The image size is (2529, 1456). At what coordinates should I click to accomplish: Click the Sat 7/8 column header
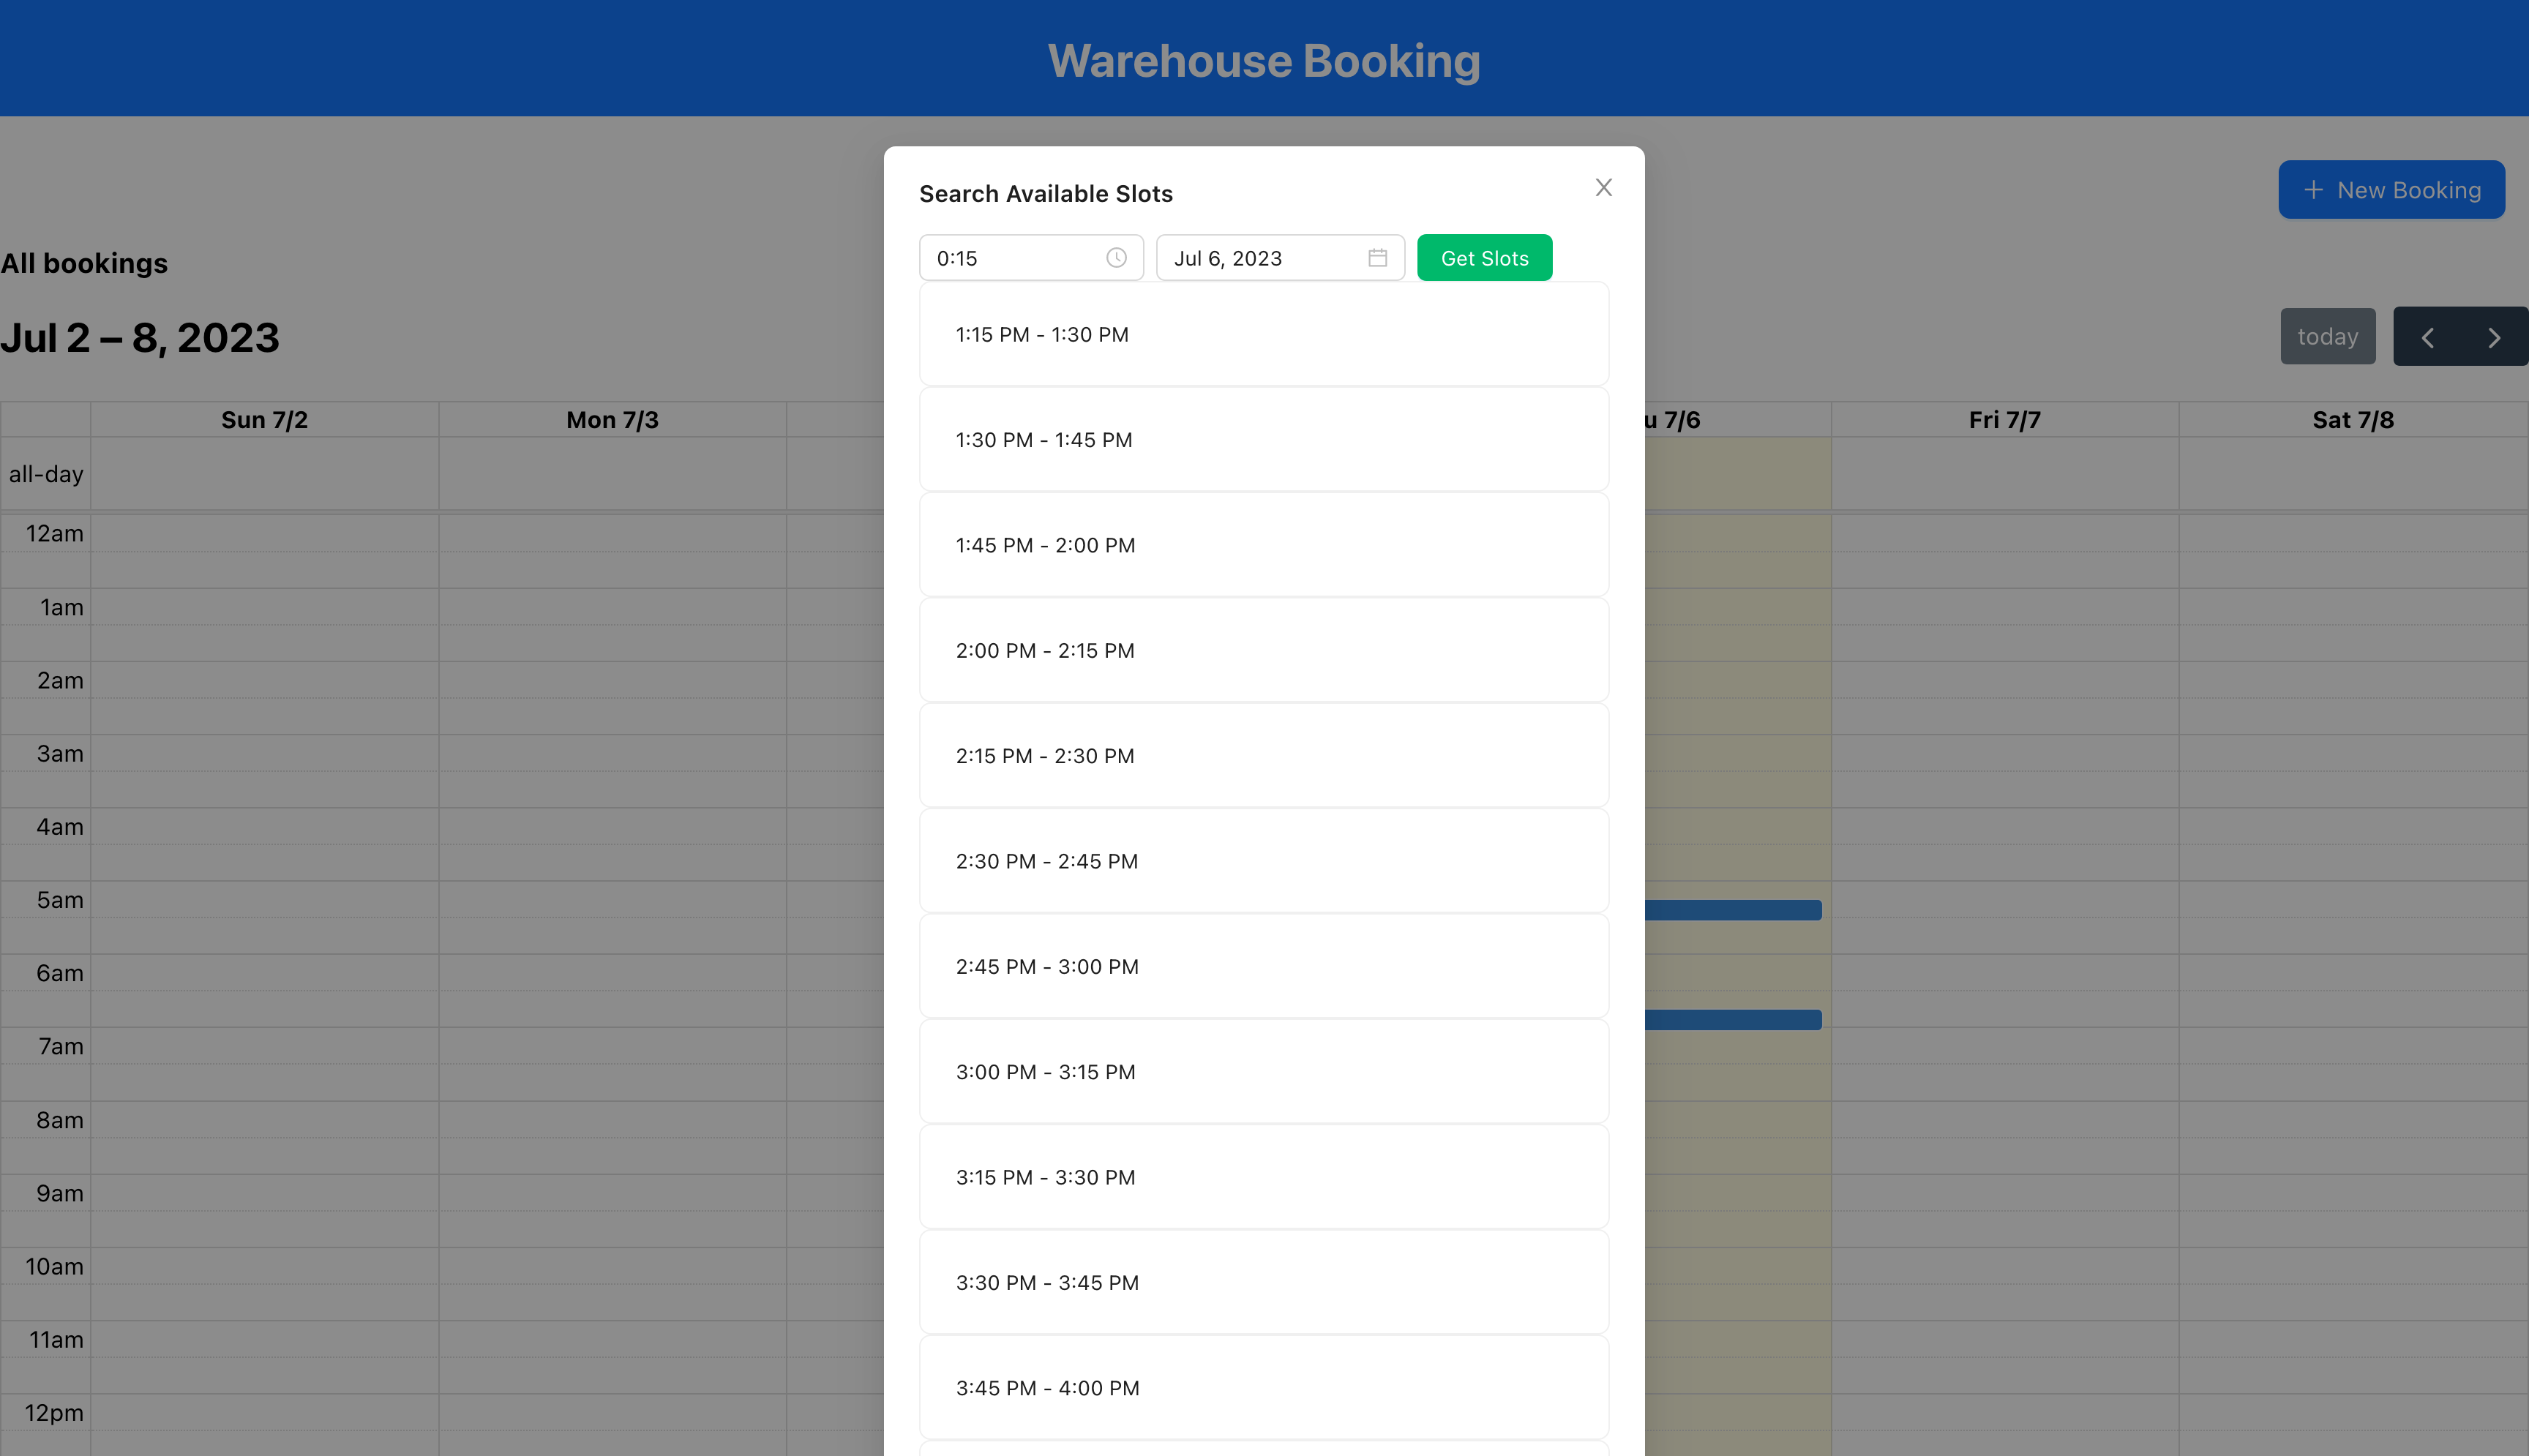coord(2352,419)
